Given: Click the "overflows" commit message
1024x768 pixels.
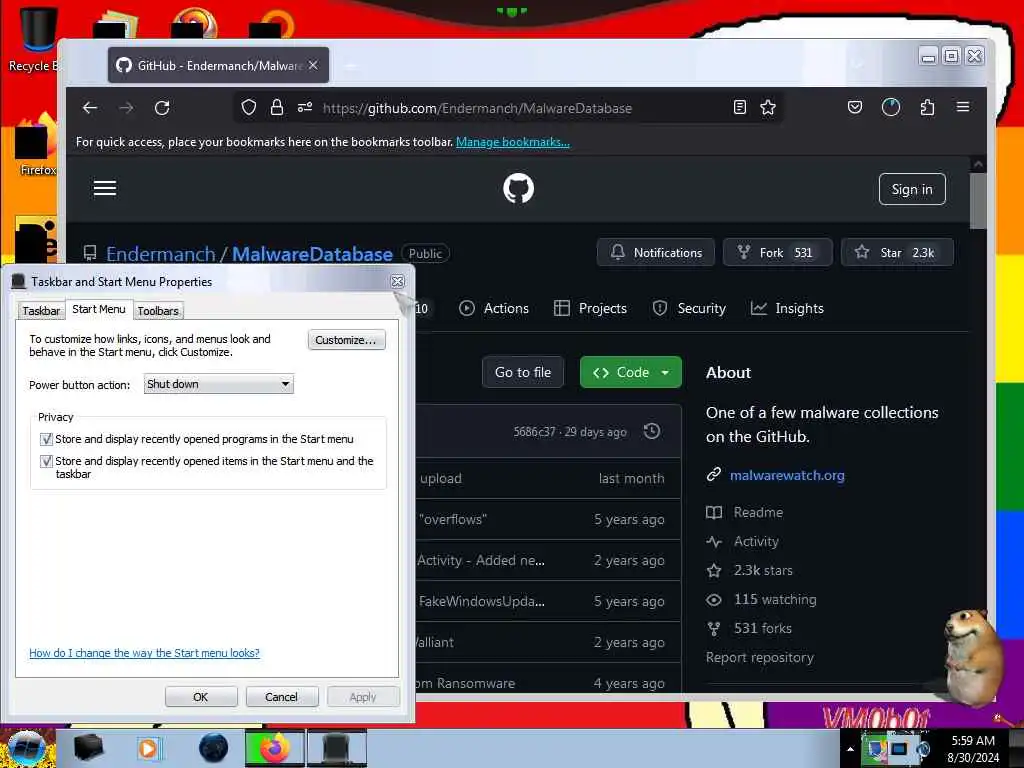Looking at the screenshot, I should coord(453,520).
